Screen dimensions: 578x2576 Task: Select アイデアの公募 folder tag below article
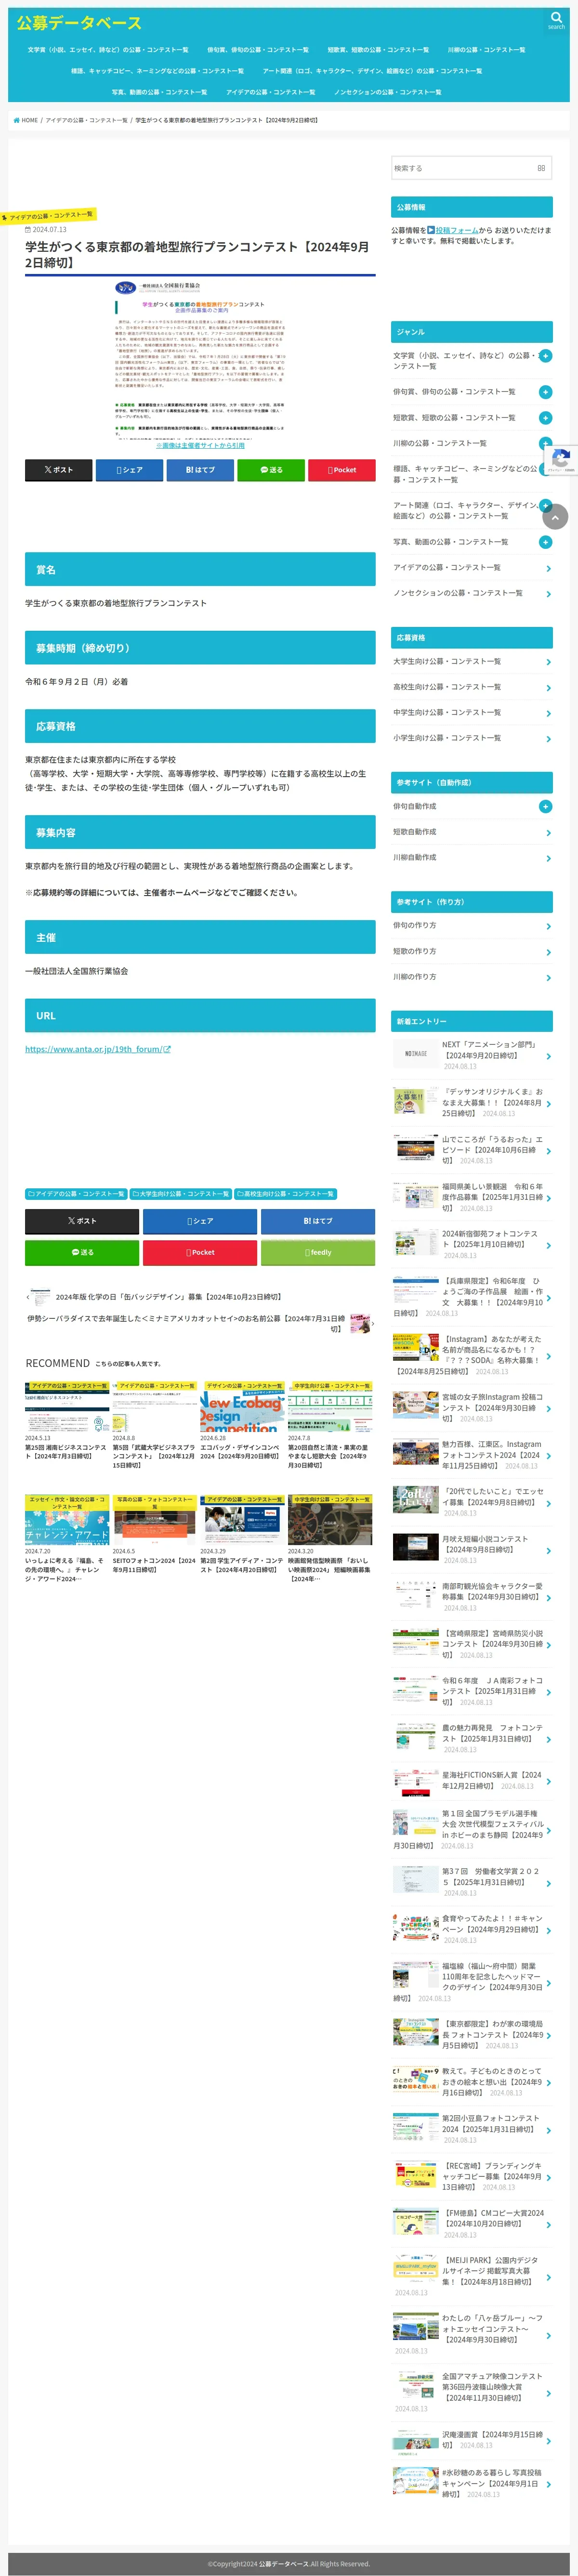pos(76,1193)
